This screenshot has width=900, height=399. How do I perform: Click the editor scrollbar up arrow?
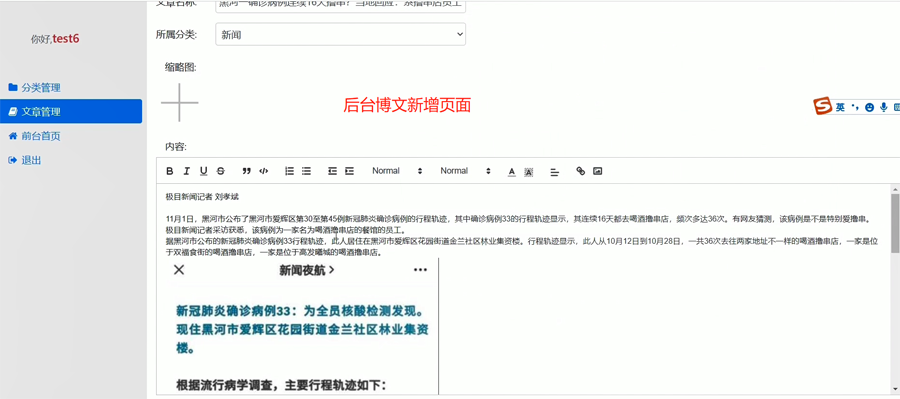[x=895, y=188]
